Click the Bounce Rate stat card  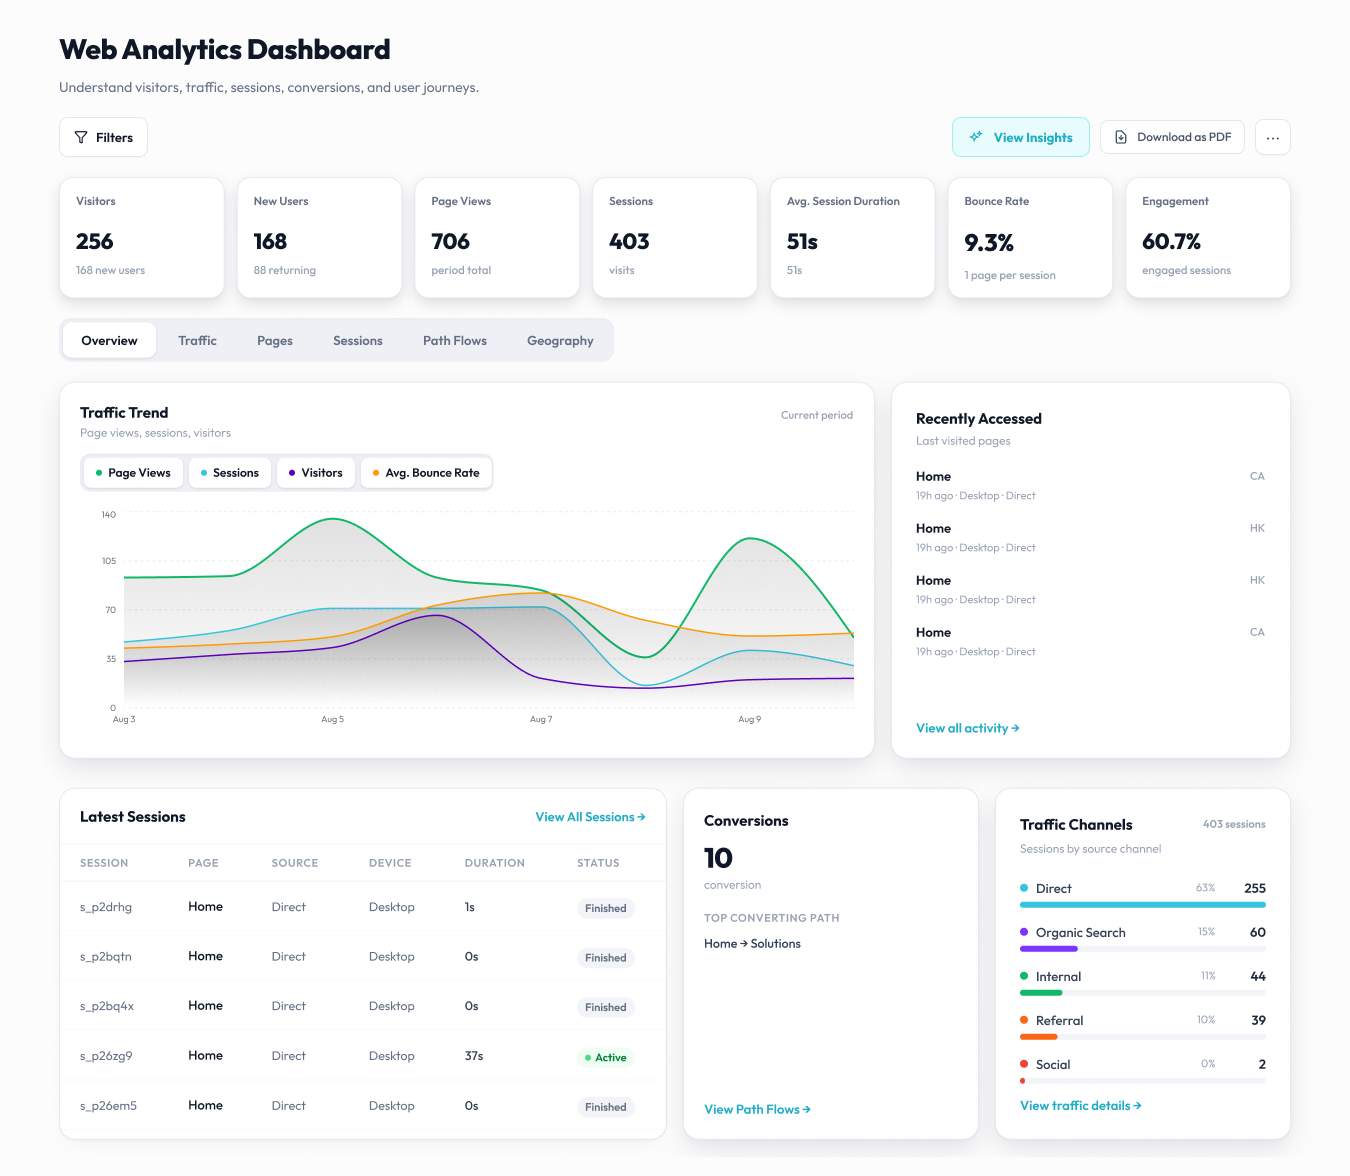click(1030, 238)
